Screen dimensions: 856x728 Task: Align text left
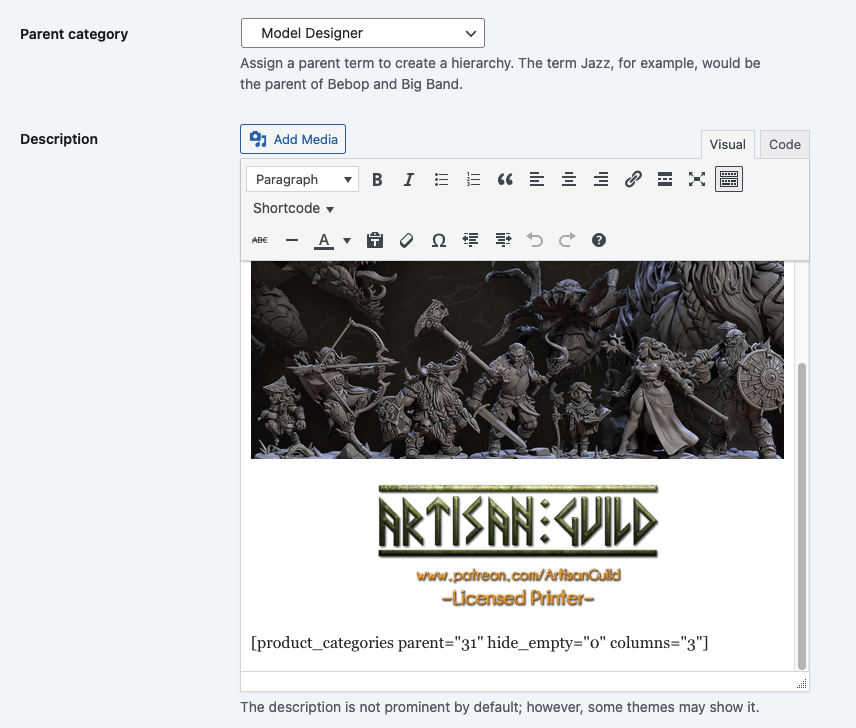pyautogui.click(x=537, y=180)
